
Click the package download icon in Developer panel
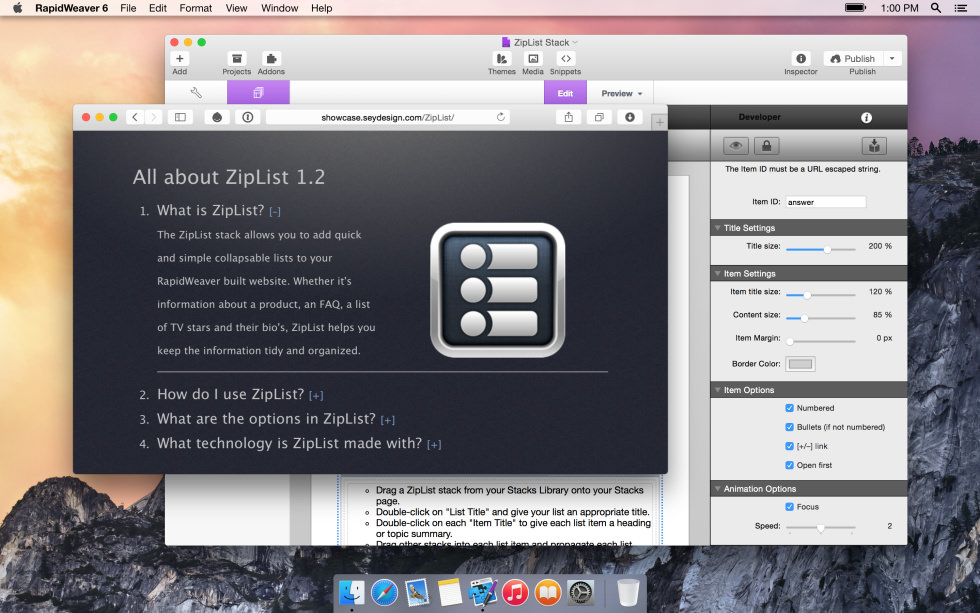pyautogui.click(x=874, y=146)
